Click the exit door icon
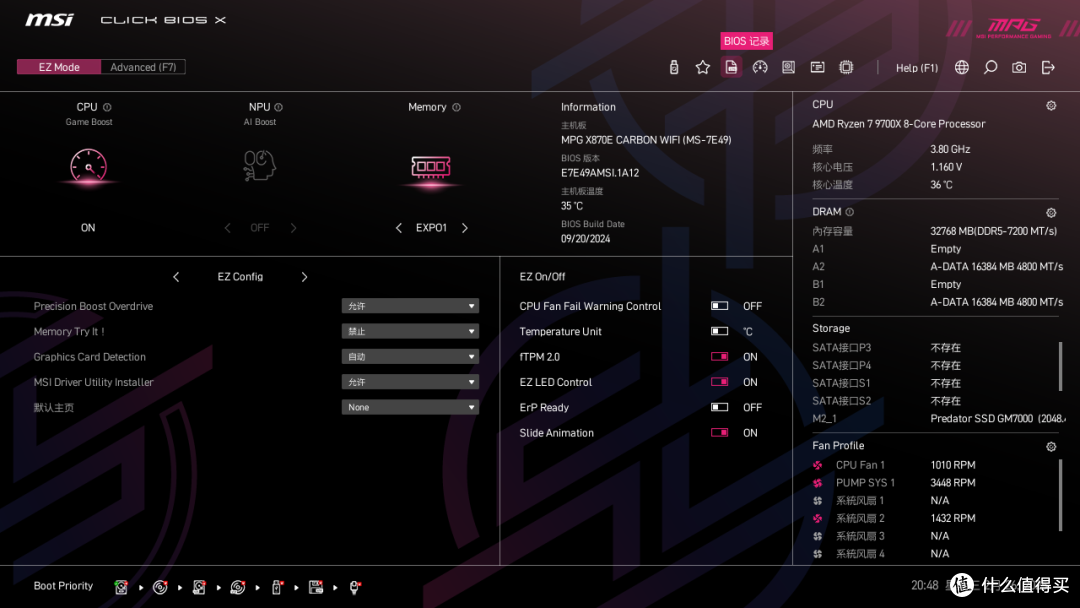1080x608 pixels. [x=1048, y=67]
